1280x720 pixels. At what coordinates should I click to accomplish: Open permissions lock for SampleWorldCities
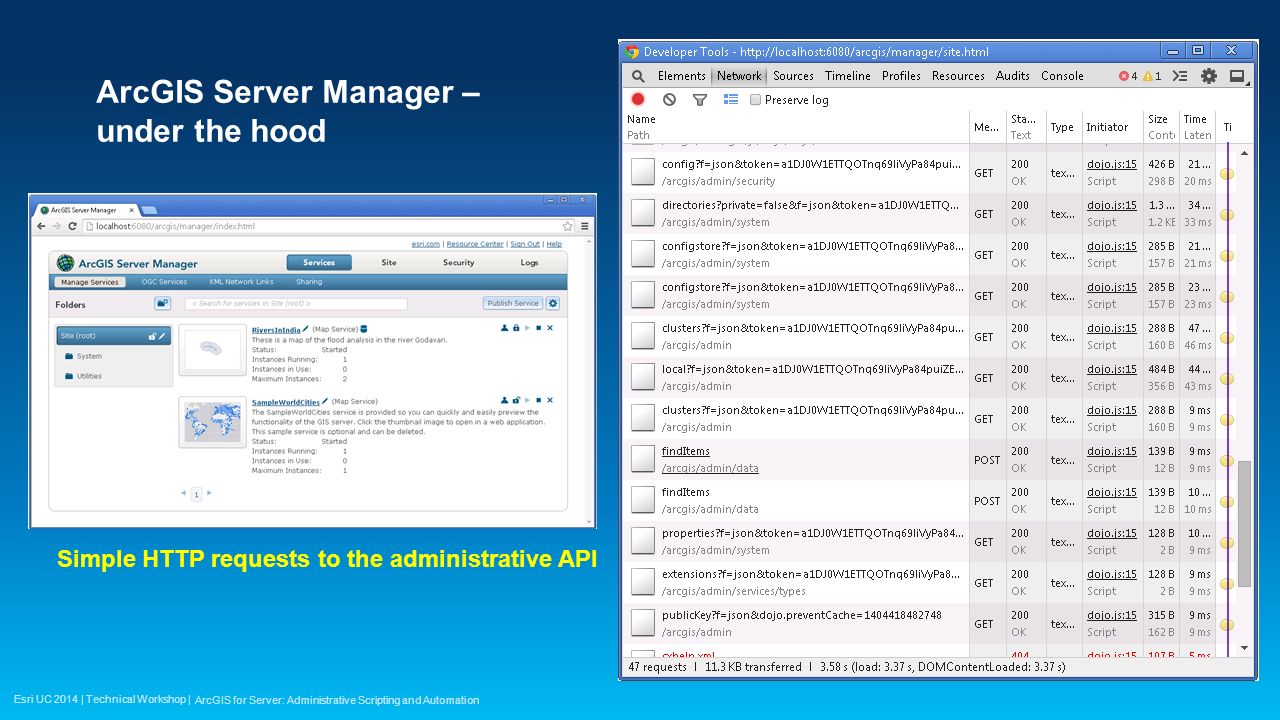(x=516, y=400)
